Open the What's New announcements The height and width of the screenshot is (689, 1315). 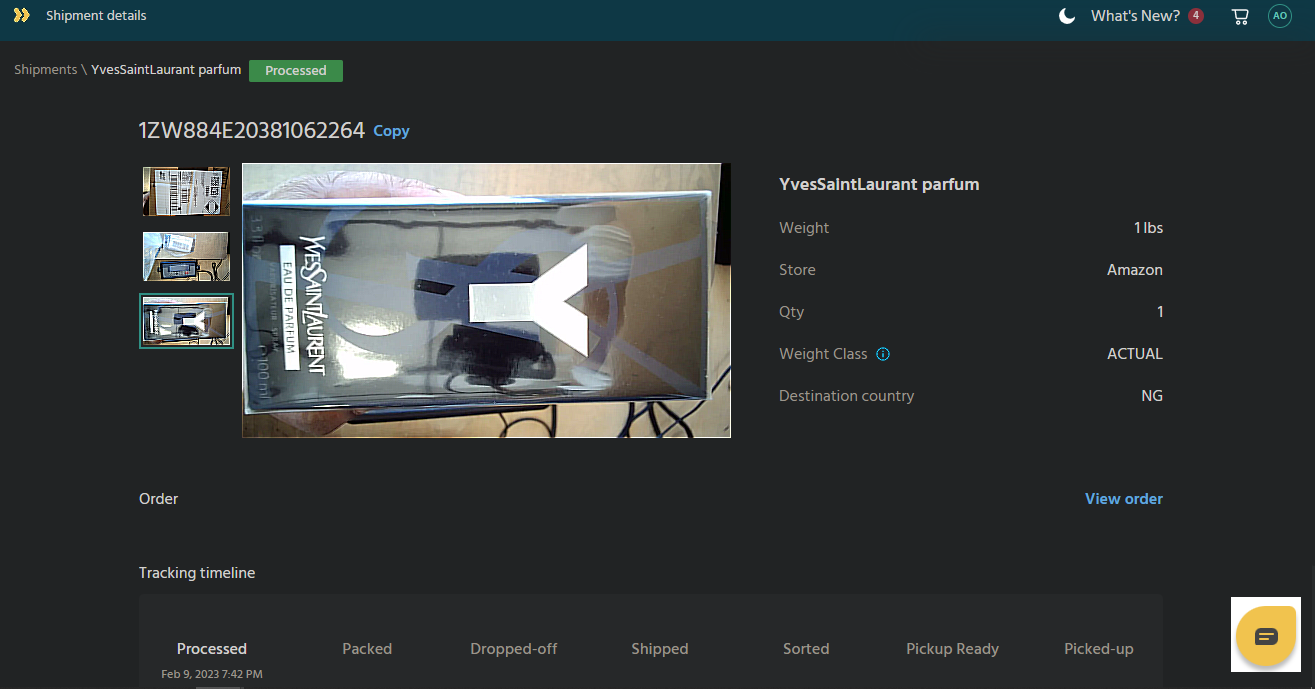1135,16
